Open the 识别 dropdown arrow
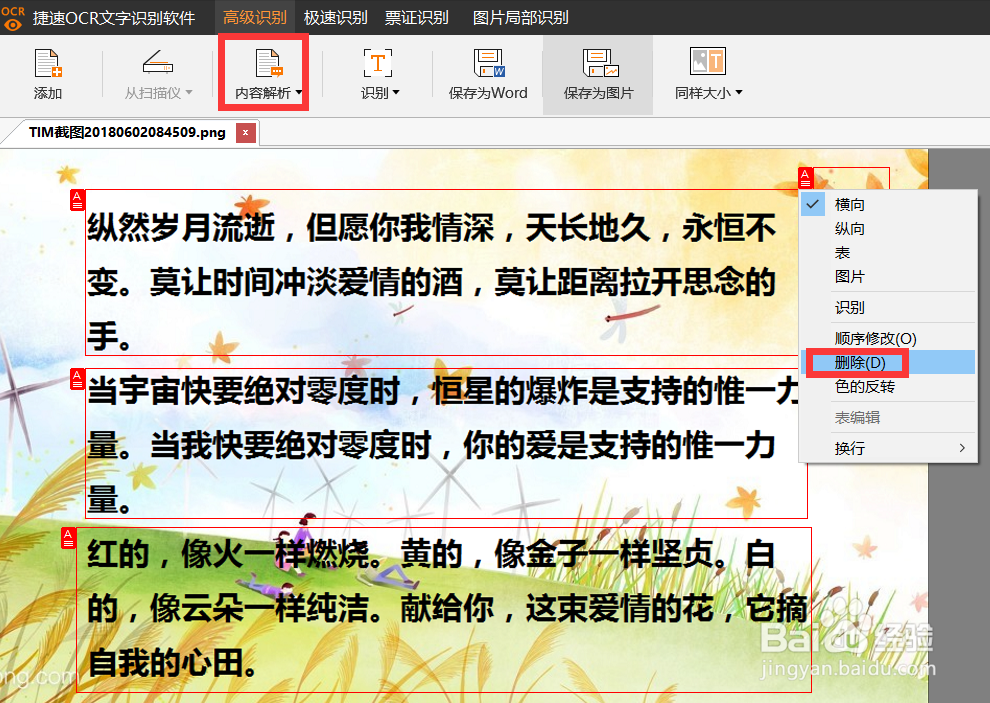Viewport: 990px width, 703px height. (x=396, y=93)
